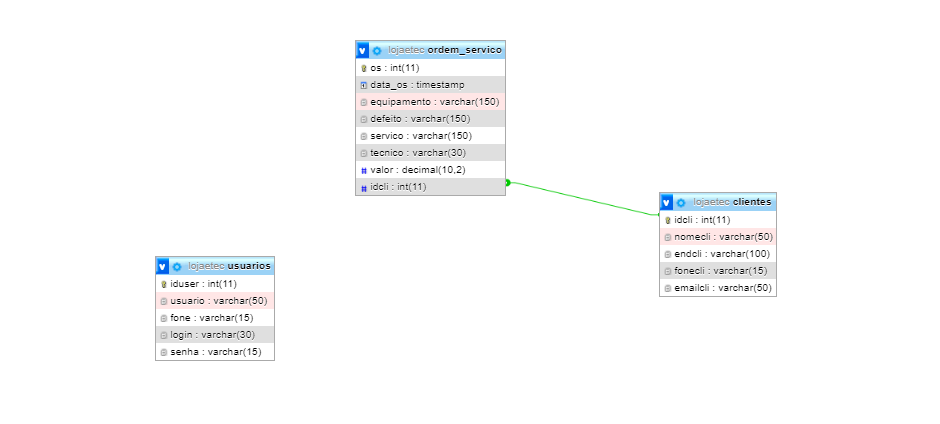Screen dimensions: 940x424
Task: Select the 'tecnico : varchar(30)' row
Action: (x=430, y=153)
